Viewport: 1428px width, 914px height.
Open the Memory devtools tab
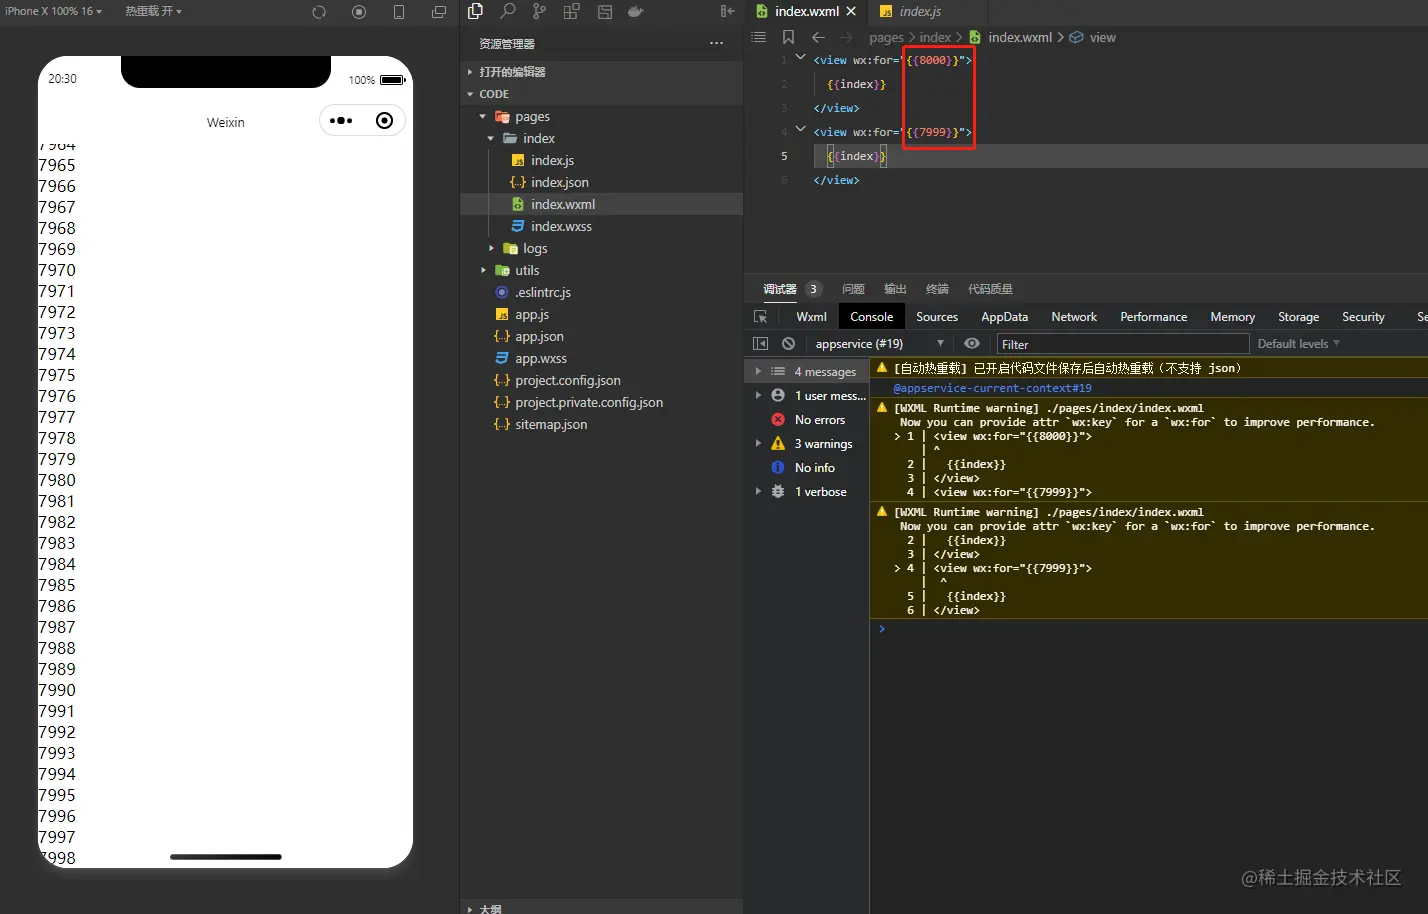coord(1232,317)
